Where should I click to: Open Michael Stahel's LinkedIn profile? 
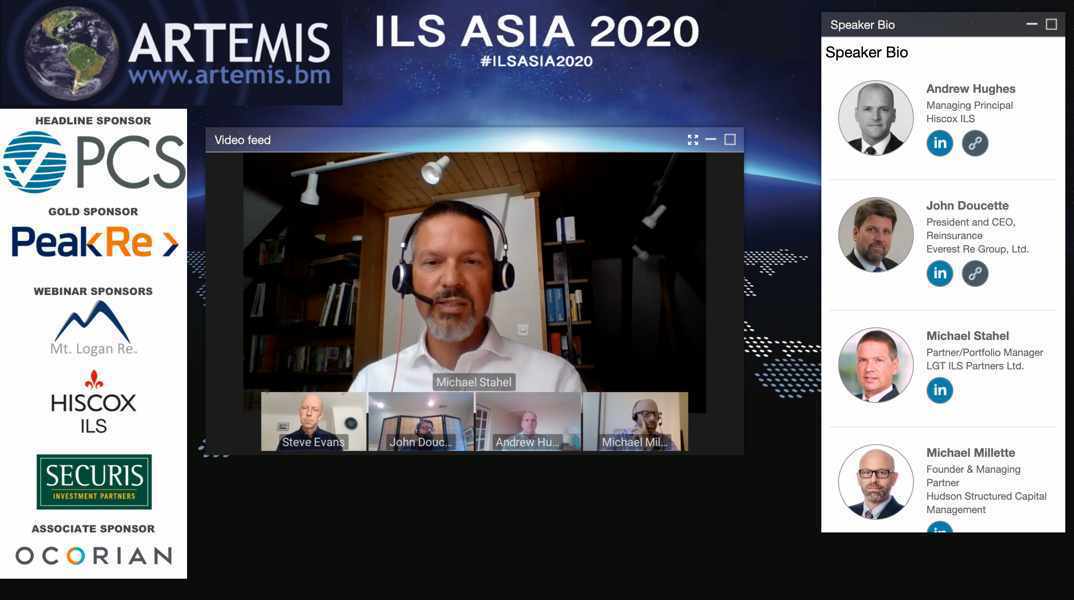[x=939, y=389]
